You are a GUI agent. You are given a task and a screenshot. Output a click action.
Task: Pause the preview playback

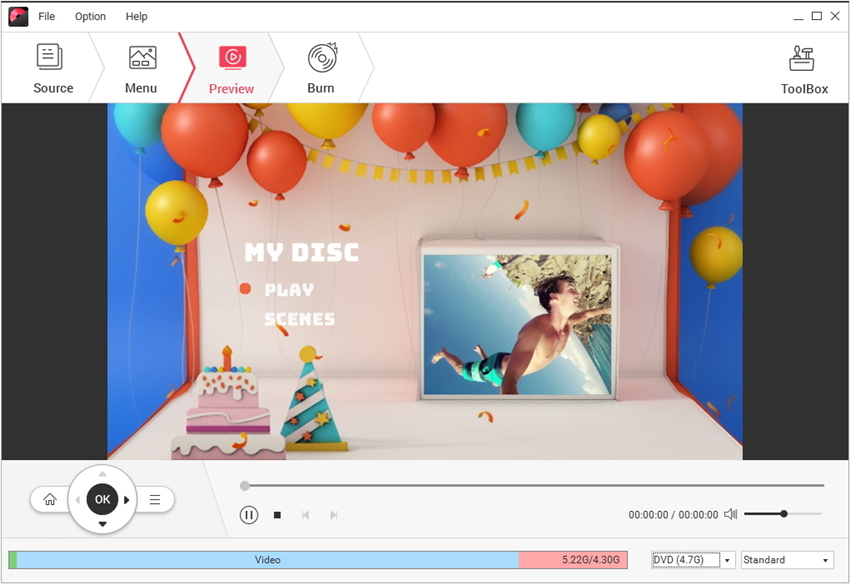click(249, 515)
